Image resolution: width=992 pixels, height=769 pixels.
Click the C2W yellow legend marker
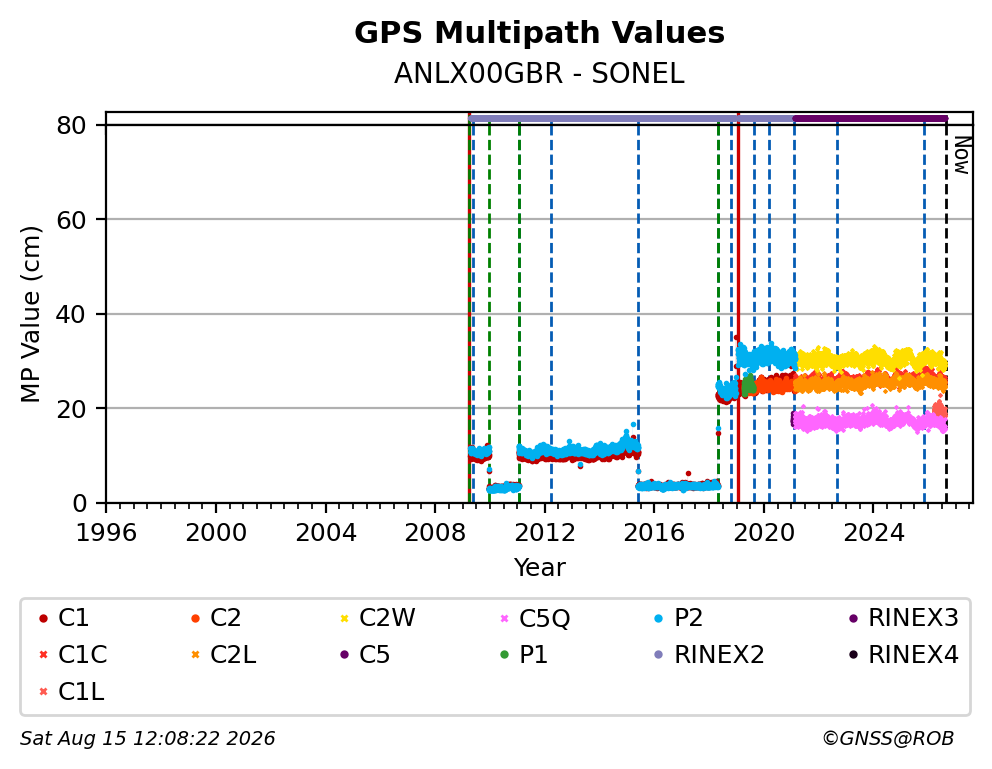point(344,618)
